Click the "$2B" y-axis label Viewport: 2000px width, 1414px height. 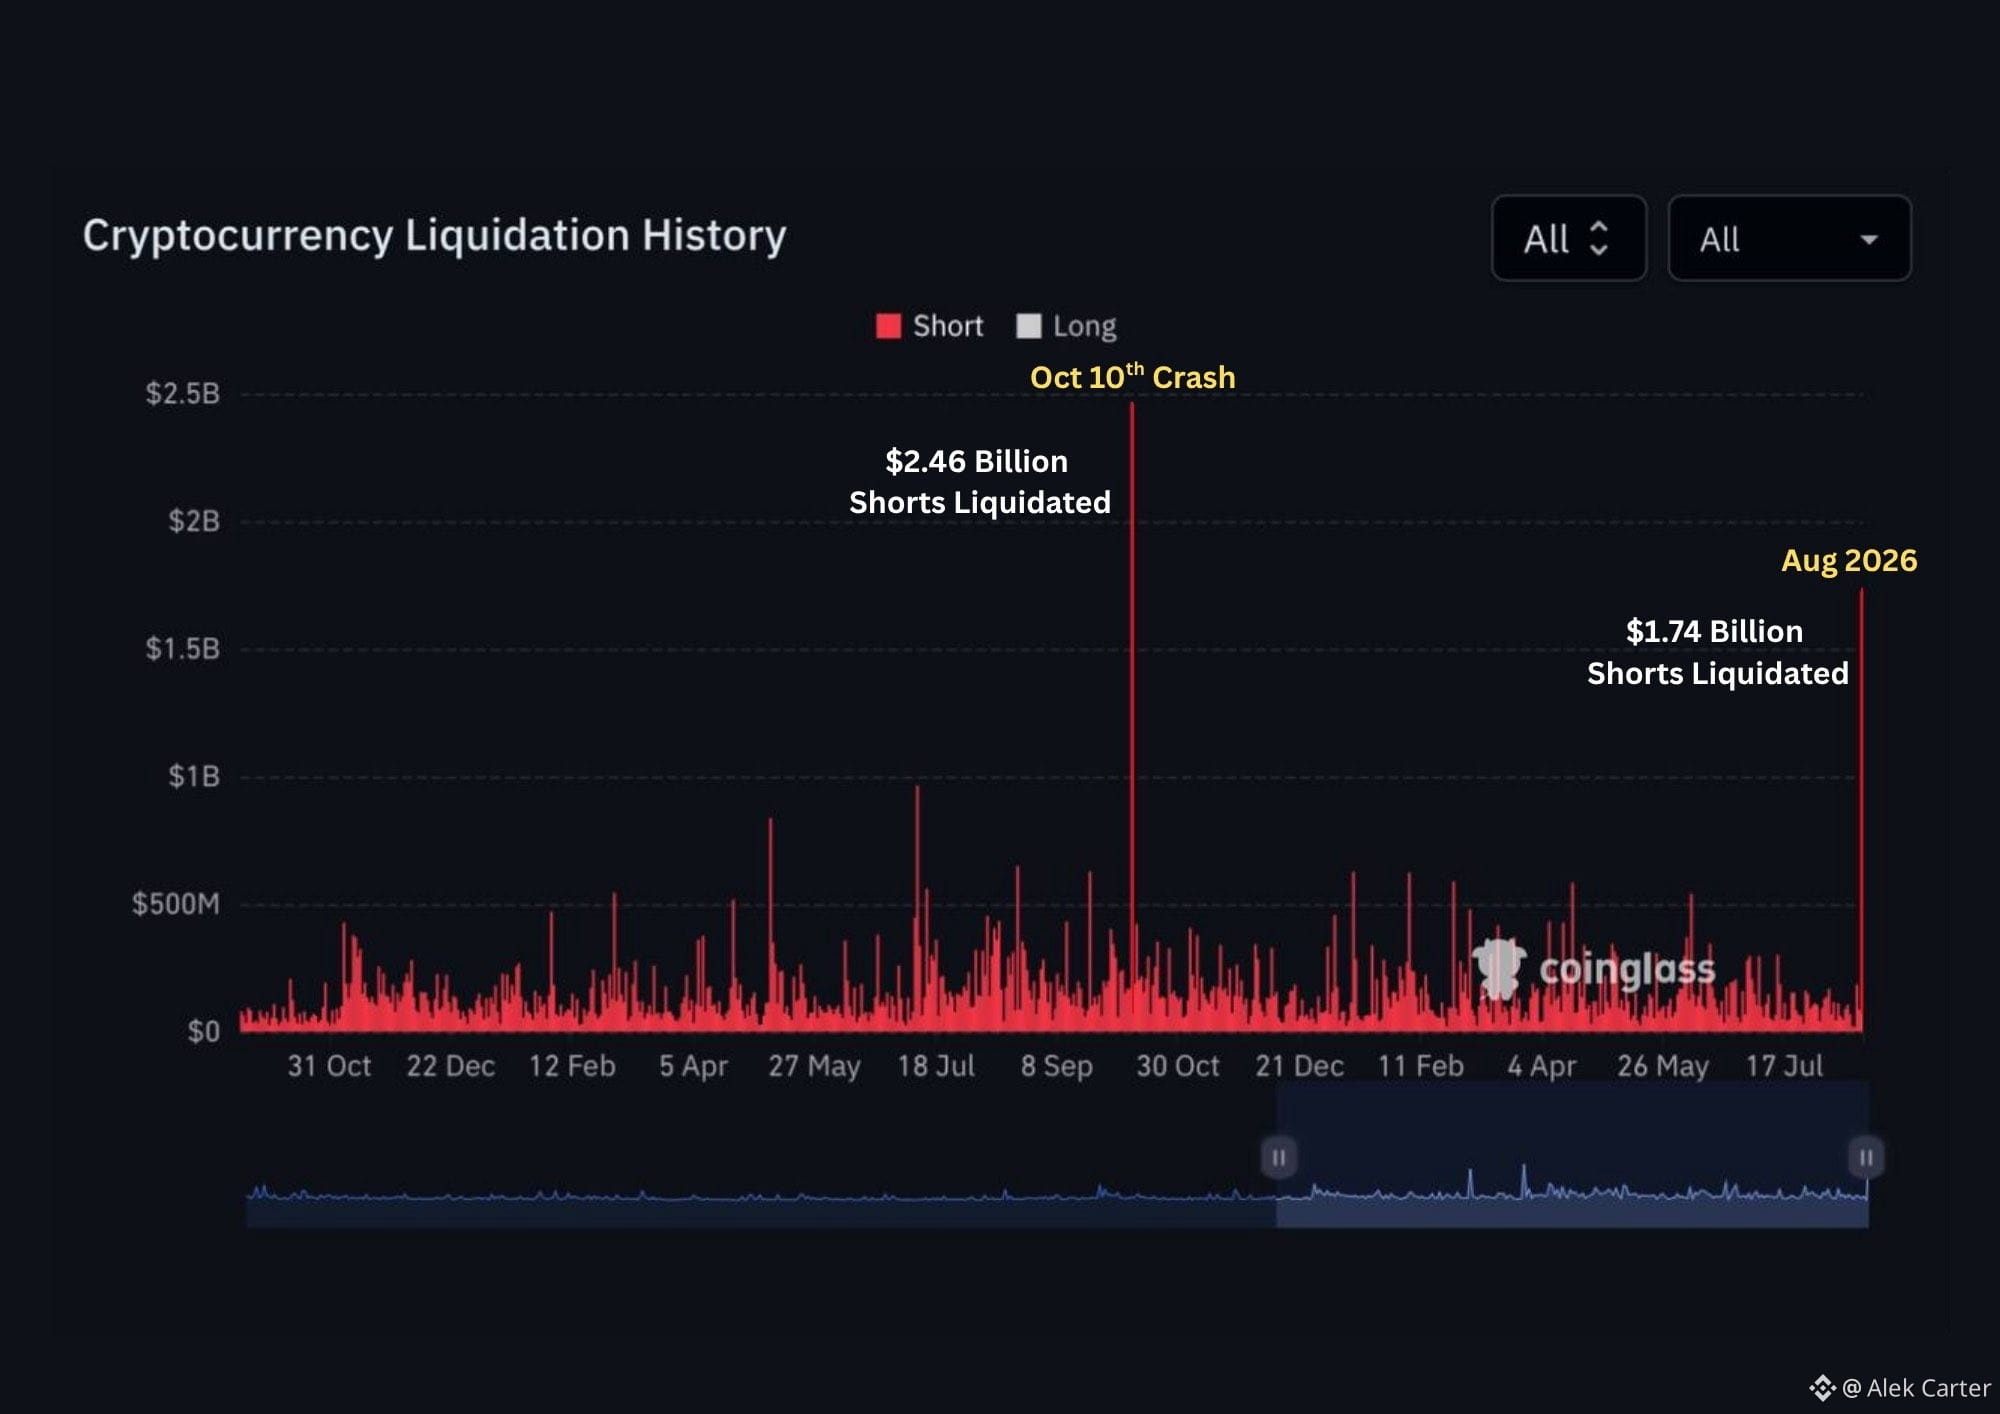194,521
